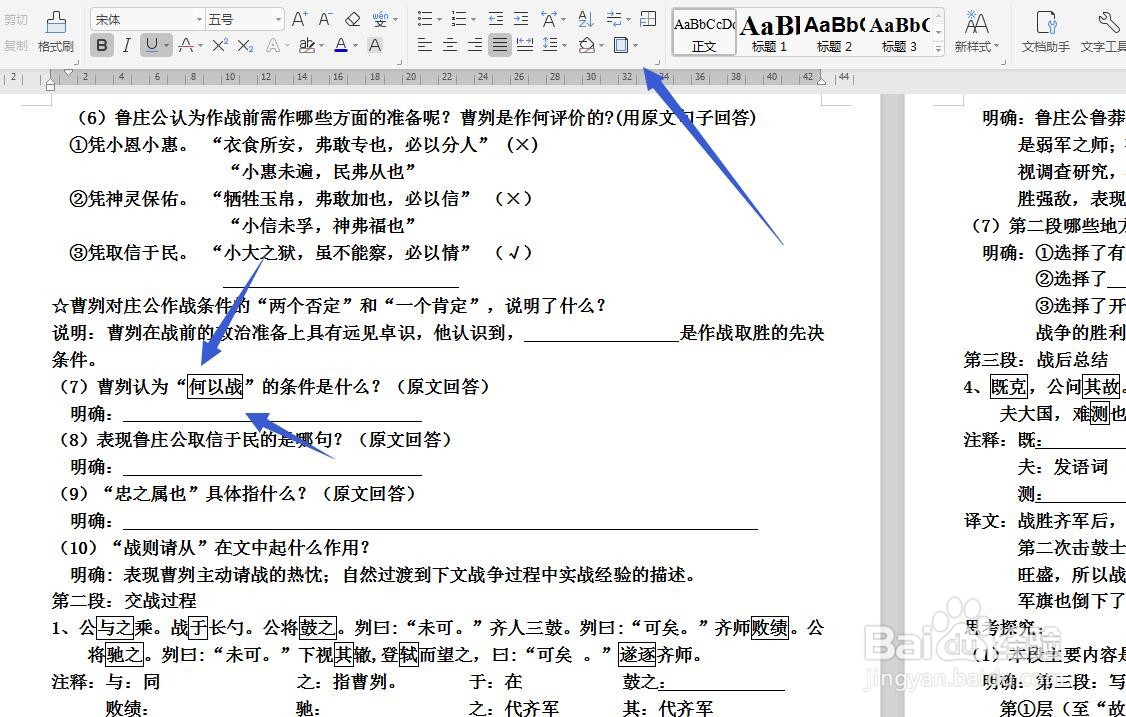Increase the paragraph indent

pyautogui.click(x=519, y=18)
